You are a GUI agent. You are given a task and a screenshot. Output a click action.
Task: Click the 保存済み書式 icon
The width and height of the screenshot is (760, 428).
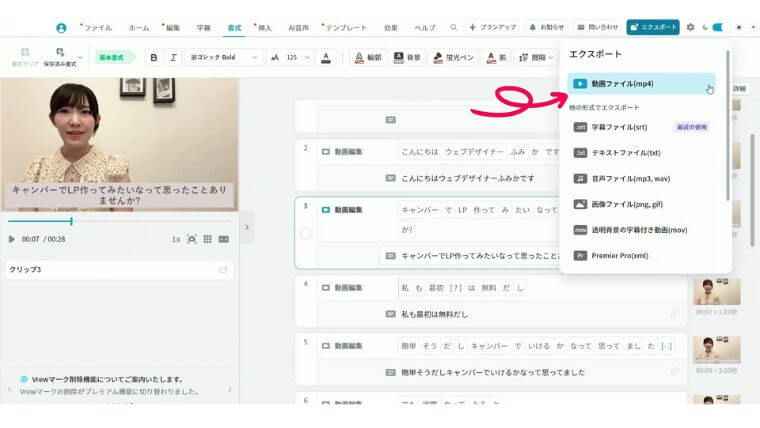tap(60, 57)
